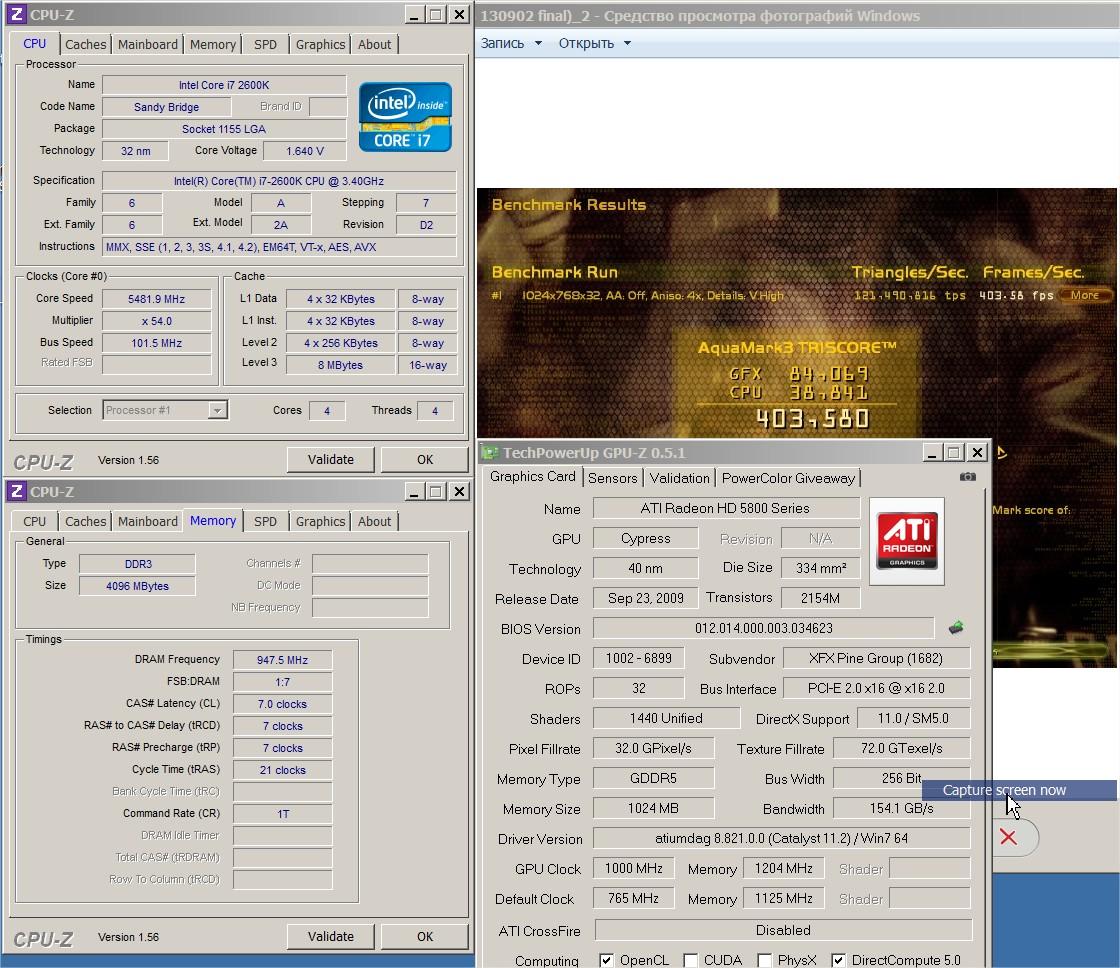
Task: Open About tab in lower CPU-Z window
Action: coord(374,522)
